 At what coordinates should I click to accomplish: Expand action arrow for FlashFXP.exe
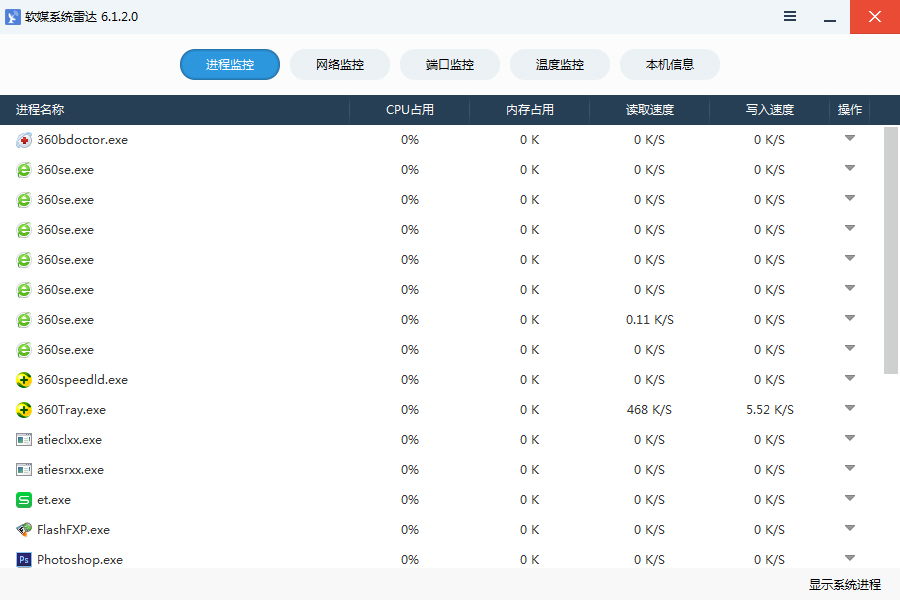(850, 529)
